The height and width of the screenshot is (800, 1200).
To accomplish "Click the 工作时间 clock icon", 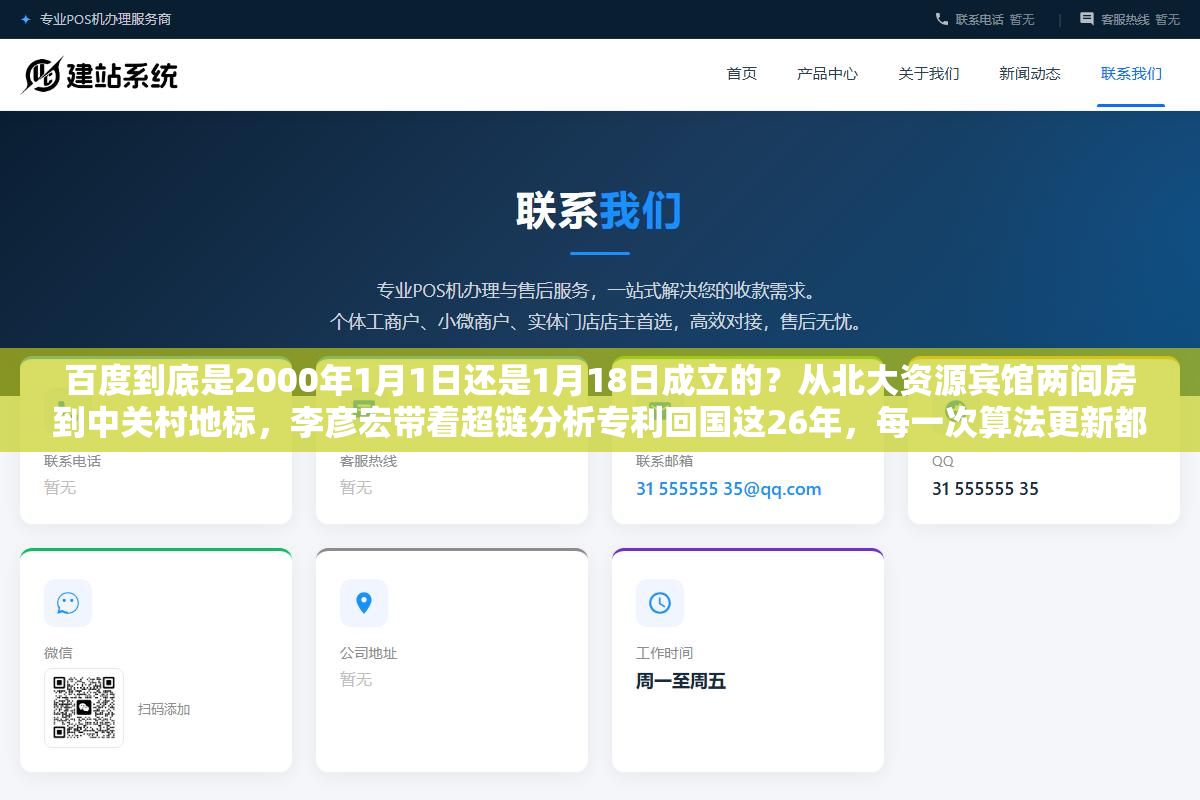I will pyautogui.click(x=660, y=603).
